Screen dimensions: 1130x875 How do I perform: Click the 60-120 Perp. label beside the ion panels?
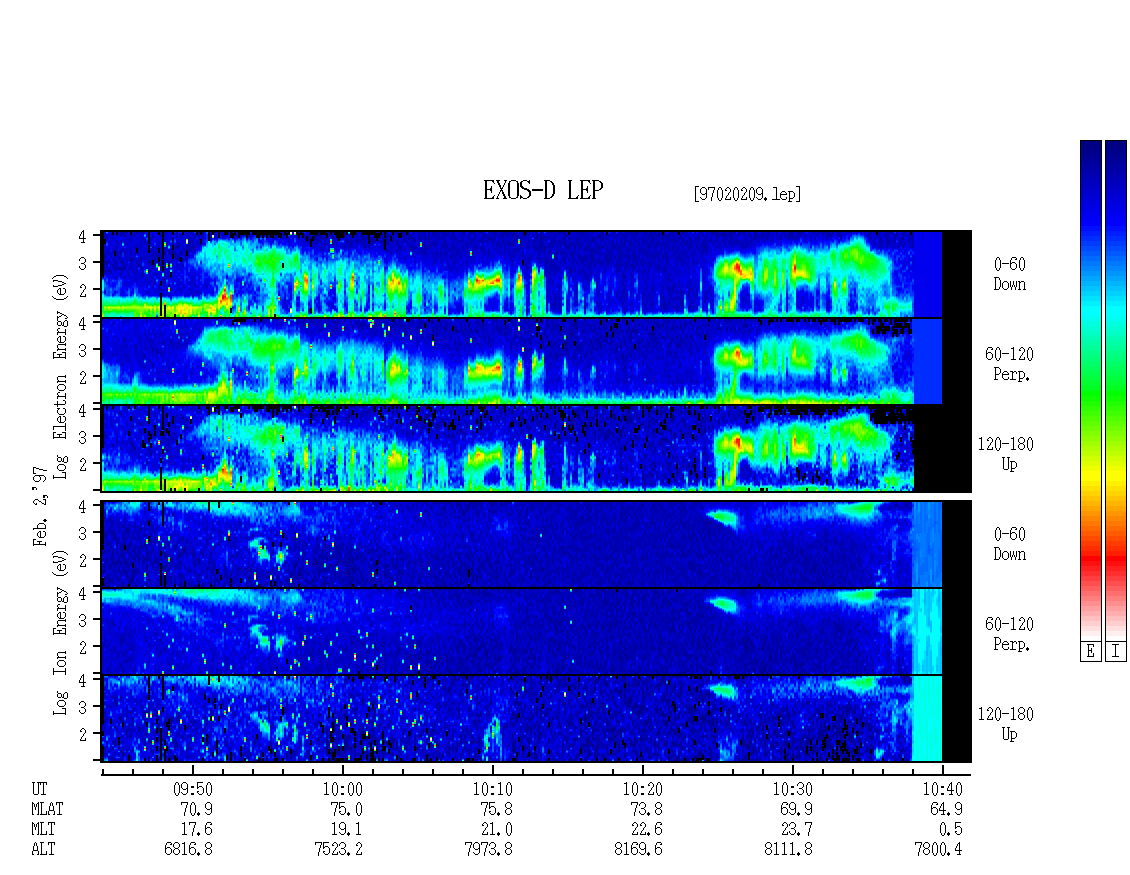(1009, 634)
